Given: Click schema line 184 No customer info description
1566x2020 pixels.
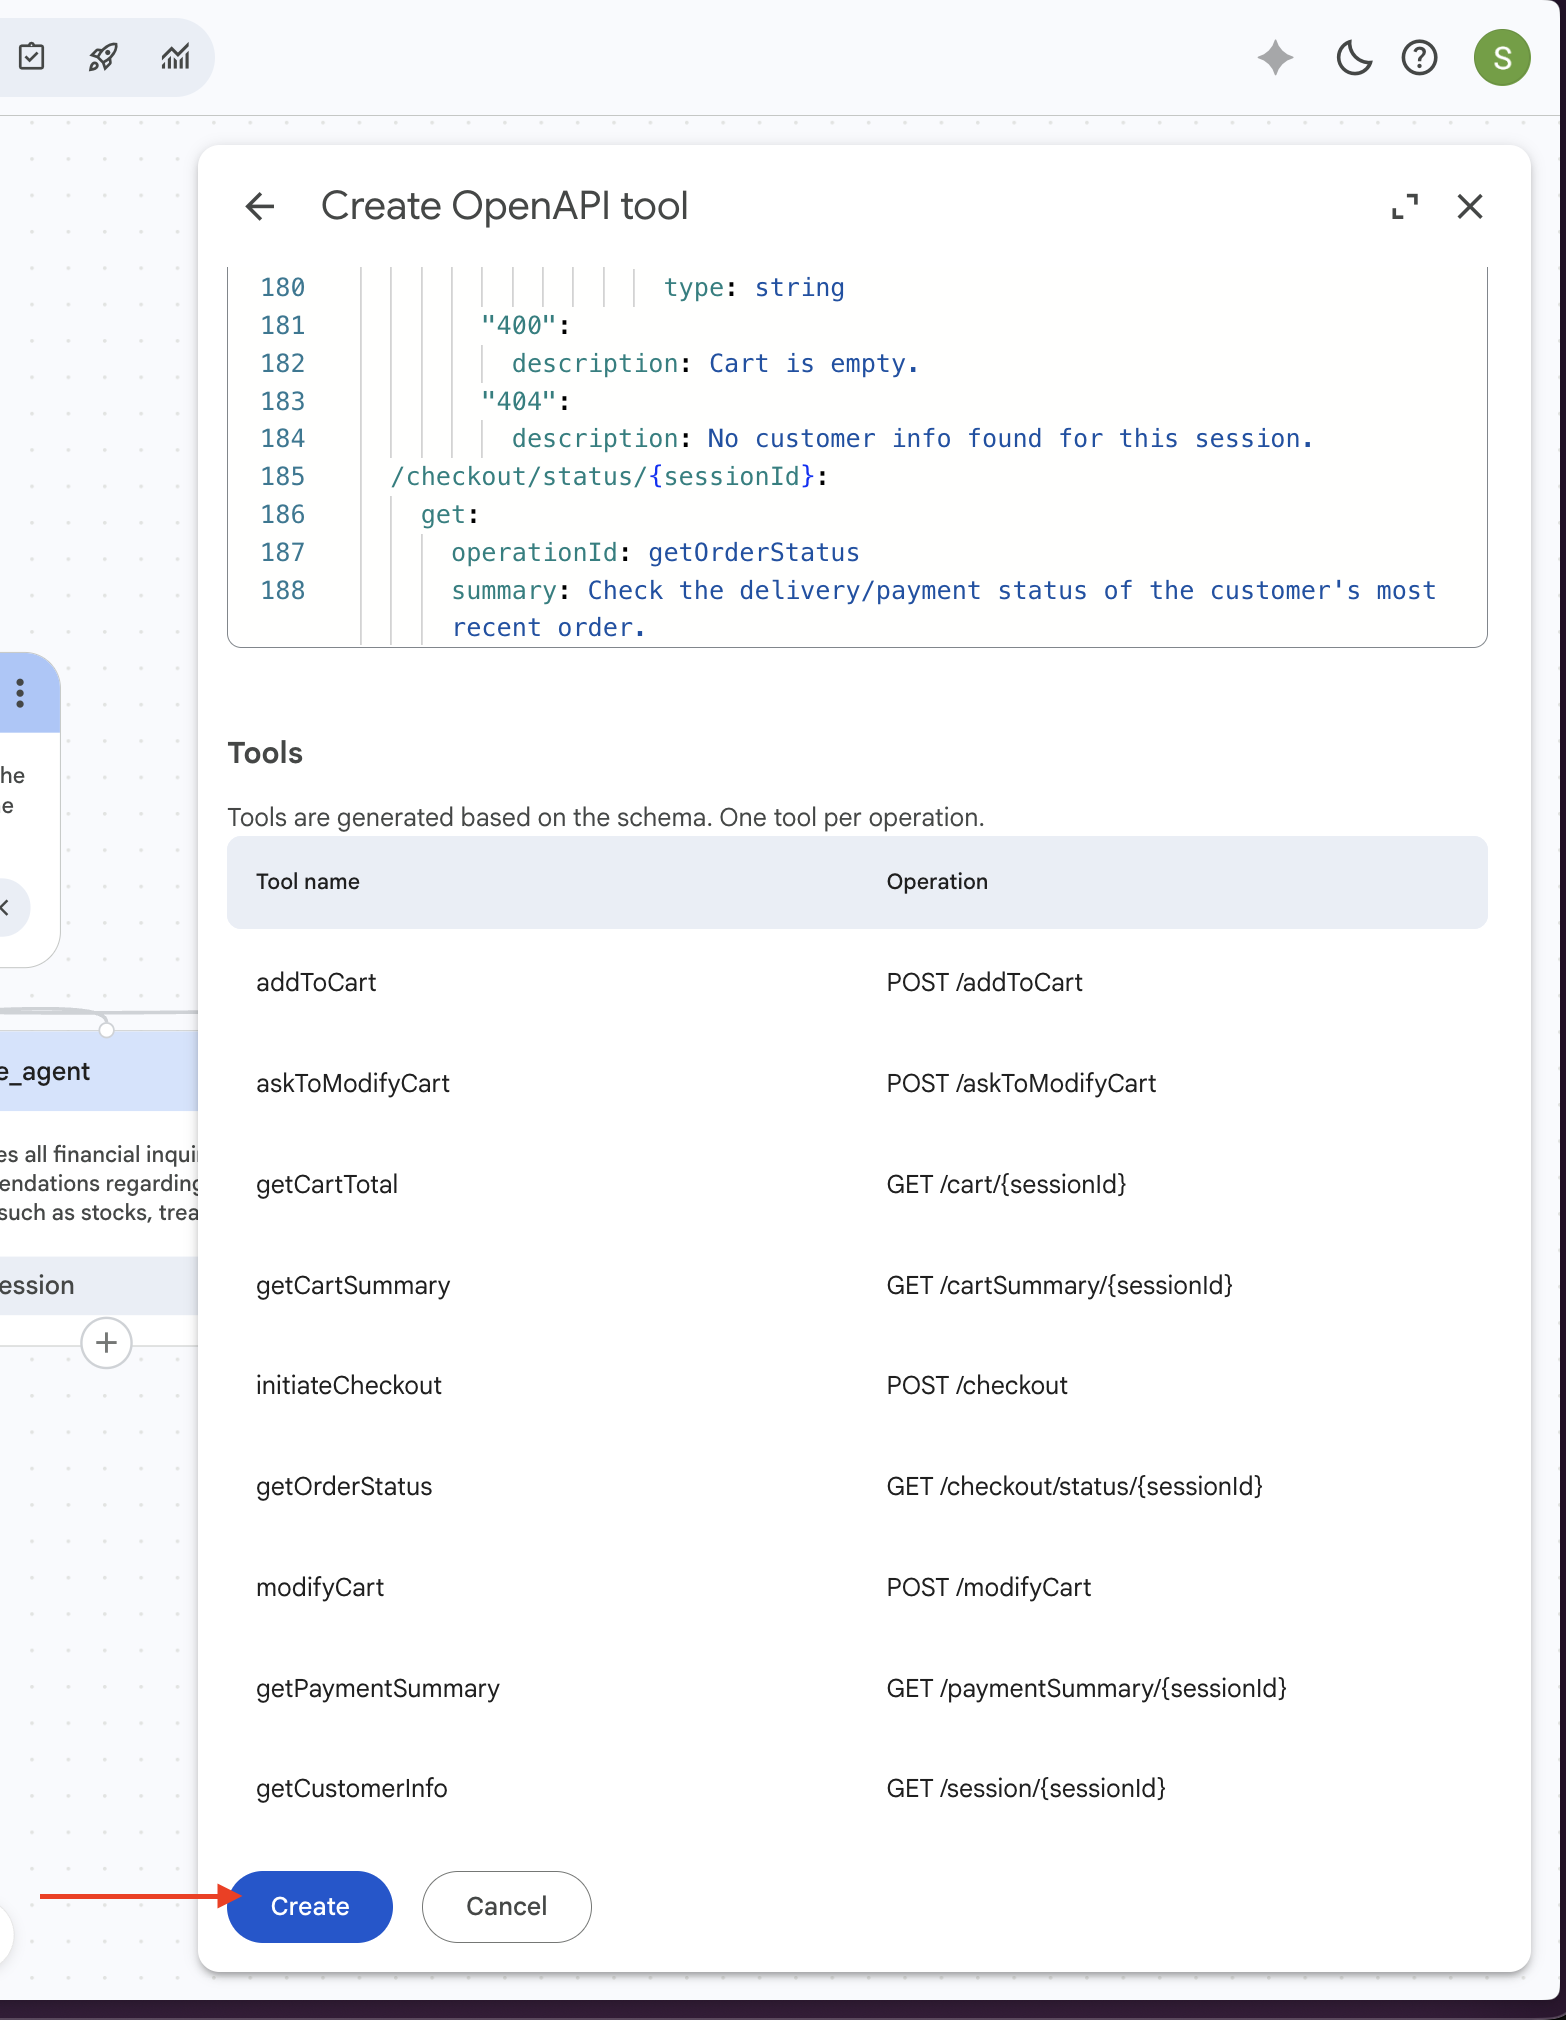Looking at the screenshot, I should [x=912, y=438].
